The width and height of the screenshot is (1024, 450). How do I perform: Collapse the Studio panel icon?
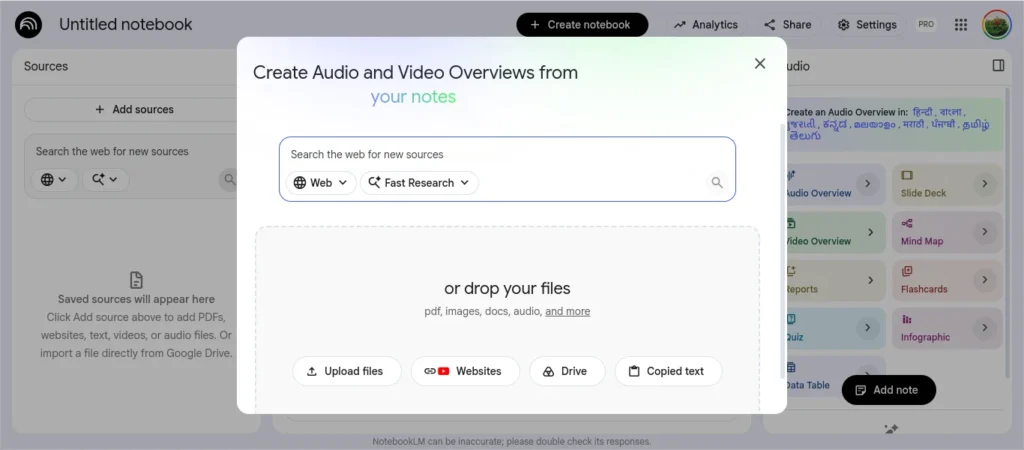998,65
